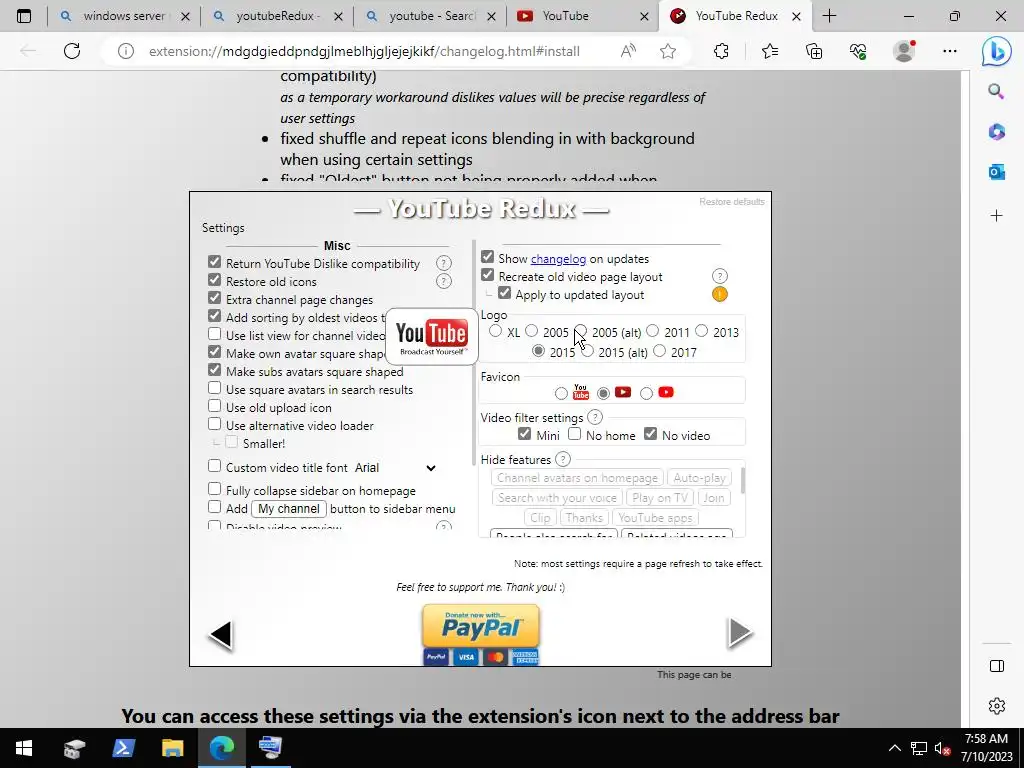Click help icon next to Video filter settings
Image resolution: width=1024 pixels, height=768 pixels.
[595, 417]
